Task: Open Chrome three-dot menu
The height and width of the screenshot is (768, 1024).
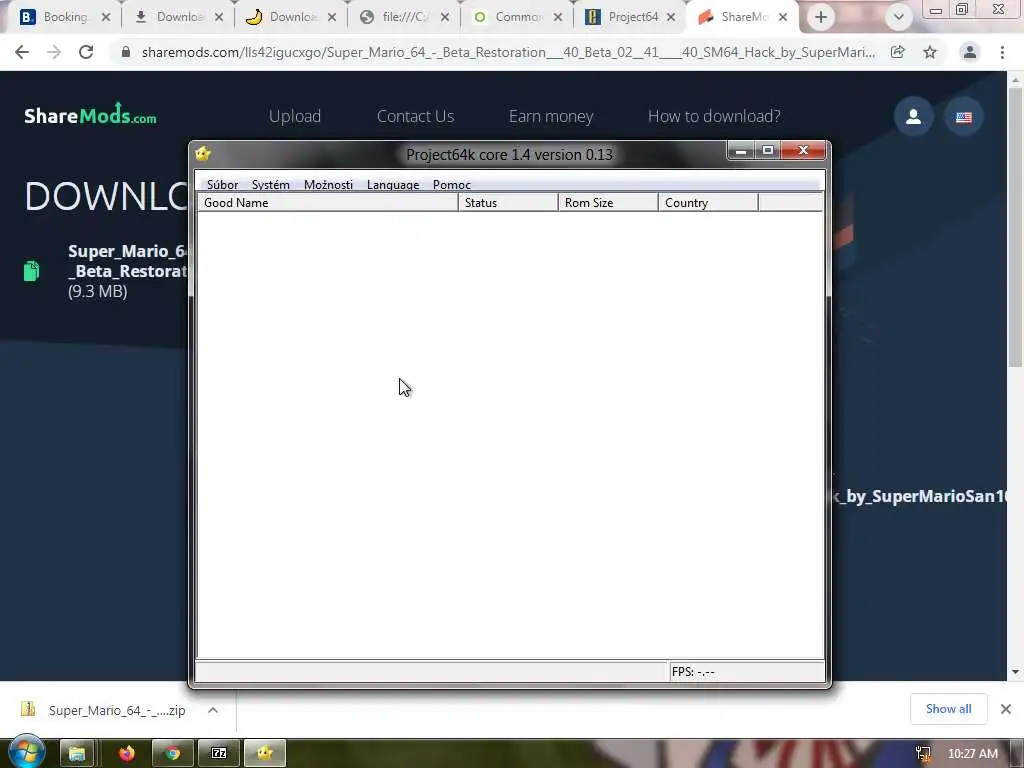Action: coord(1002,52)
